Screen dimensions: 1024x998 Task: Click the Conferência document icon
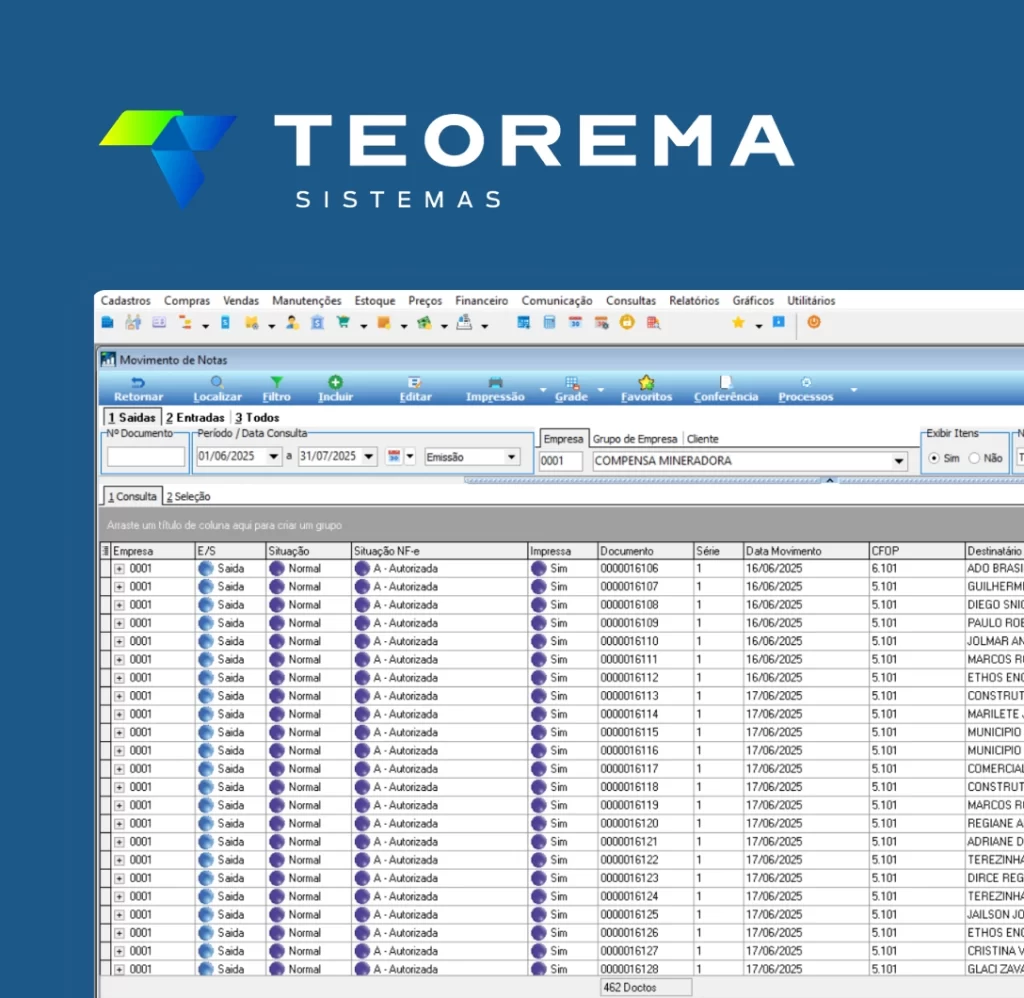click(726, 382)
